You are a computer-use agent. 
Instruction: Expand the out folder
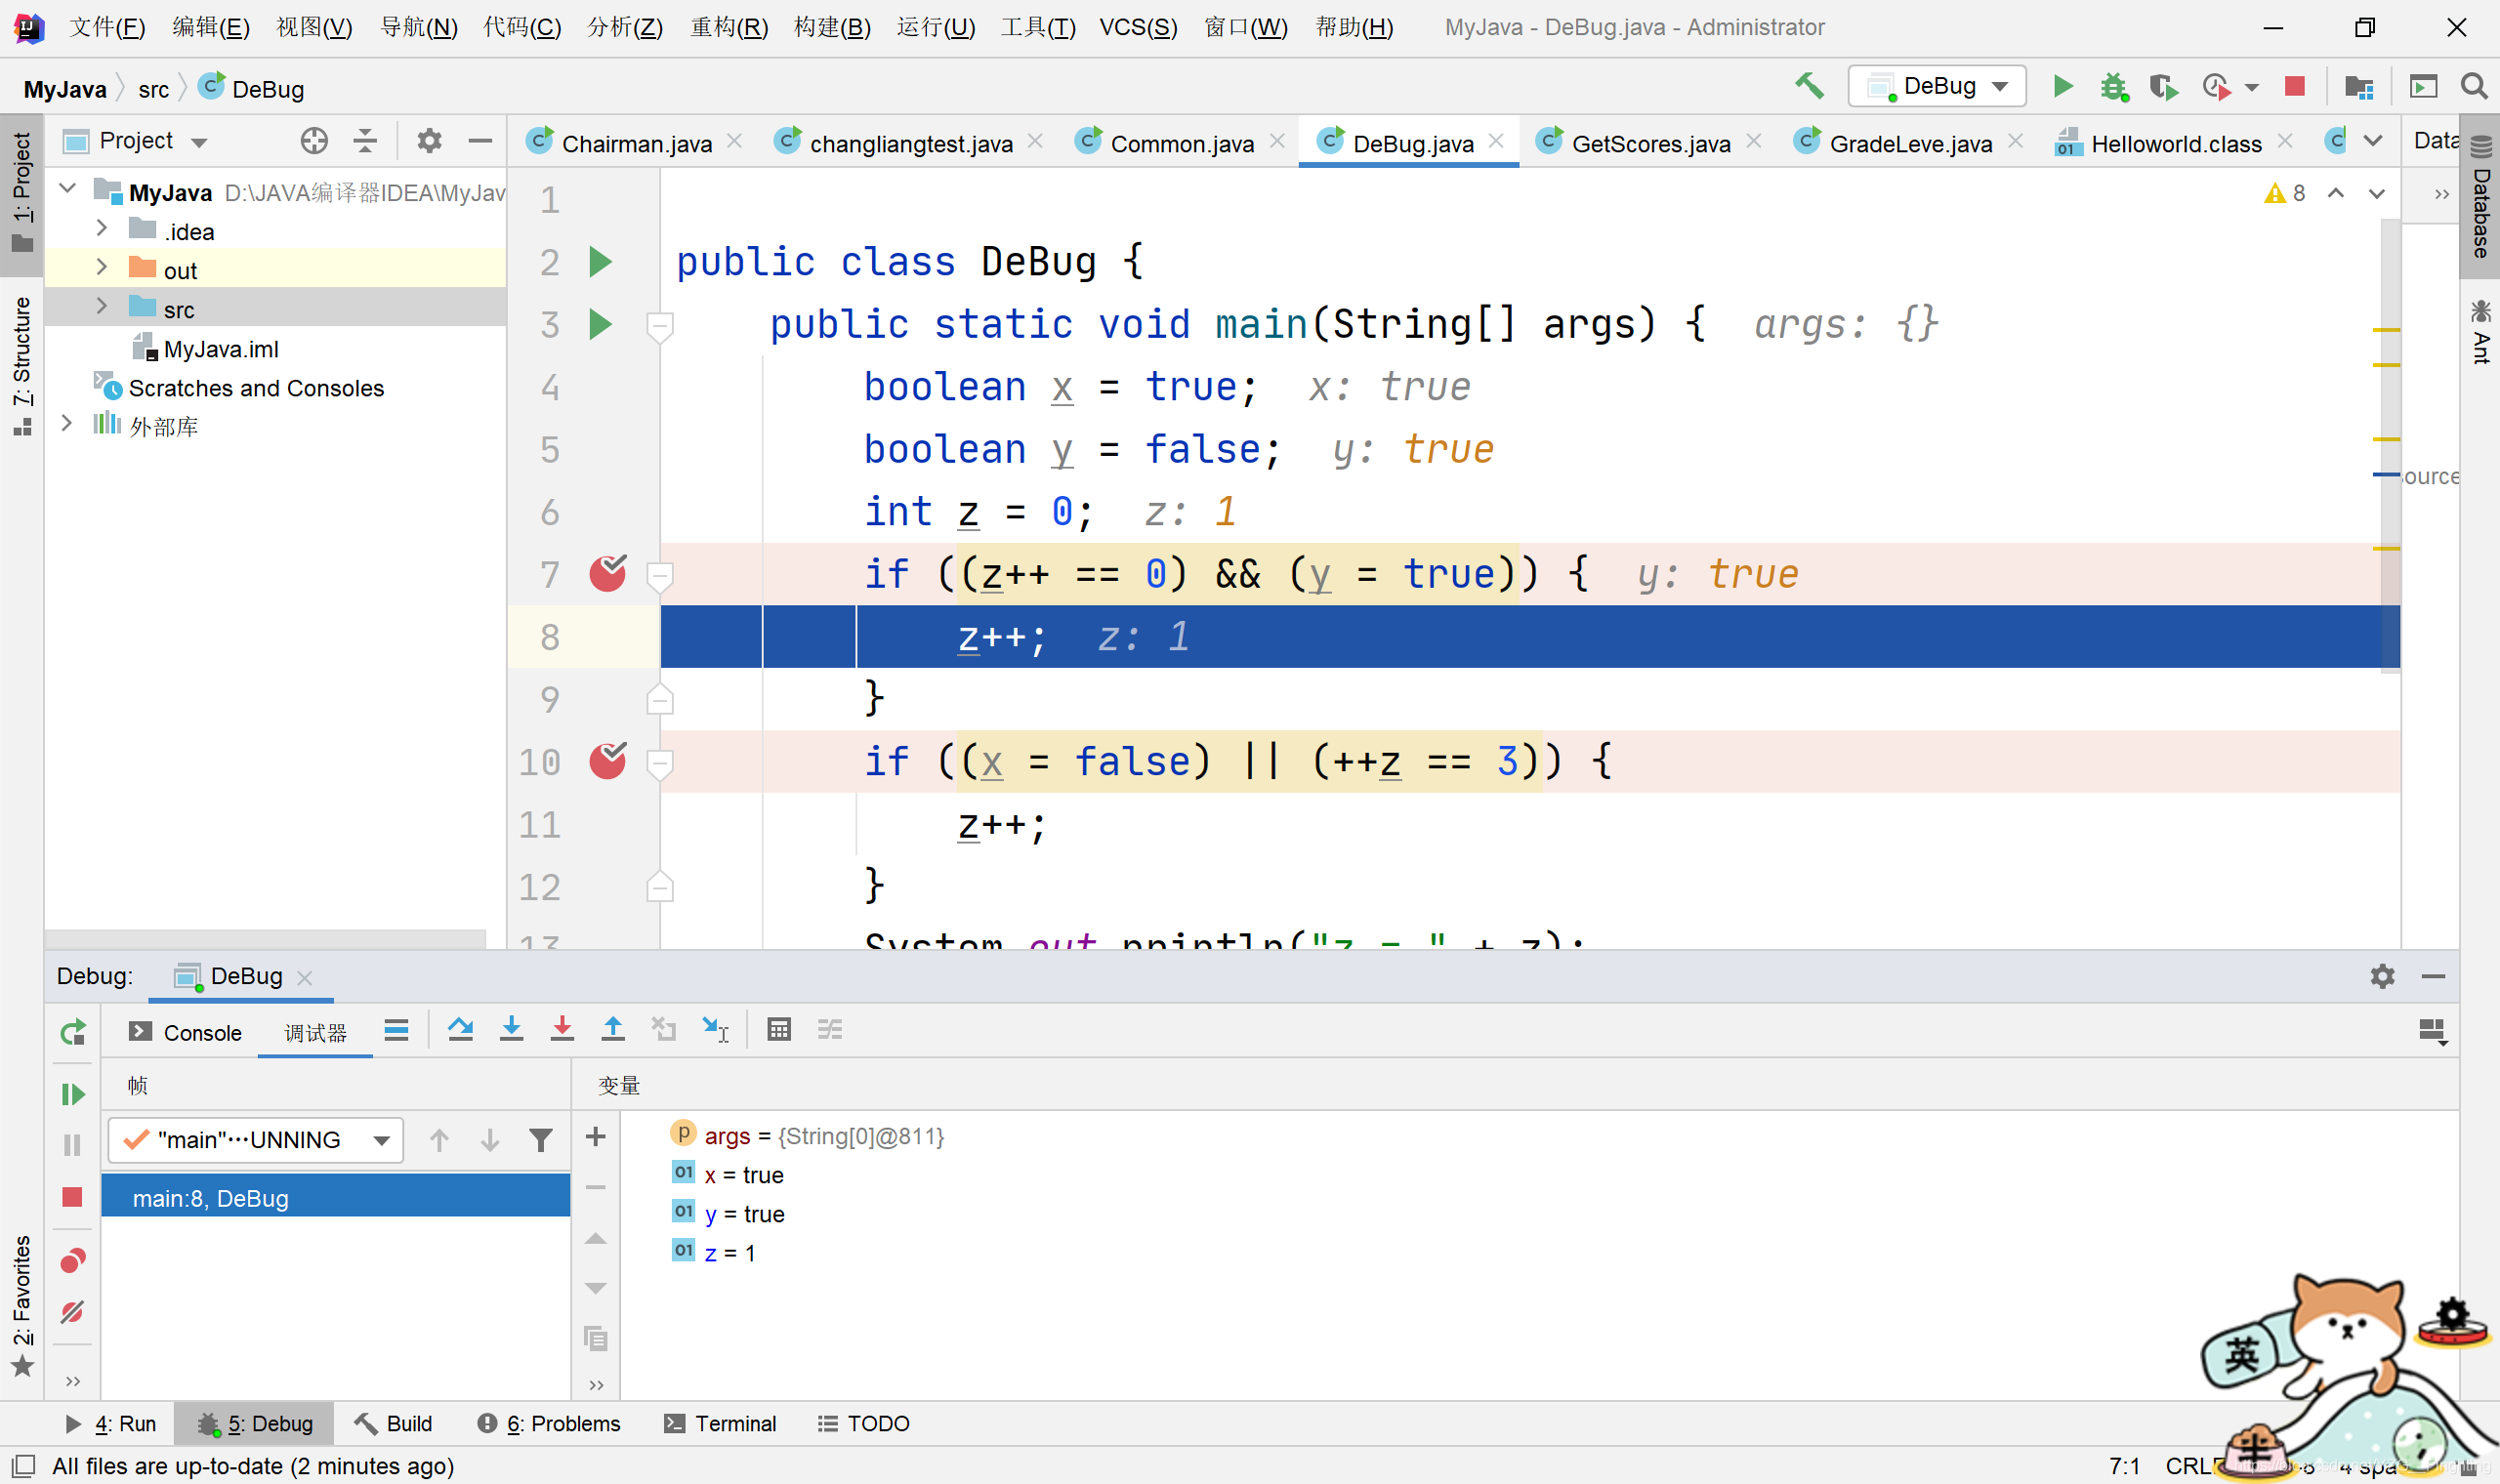[x=101, y=267]
